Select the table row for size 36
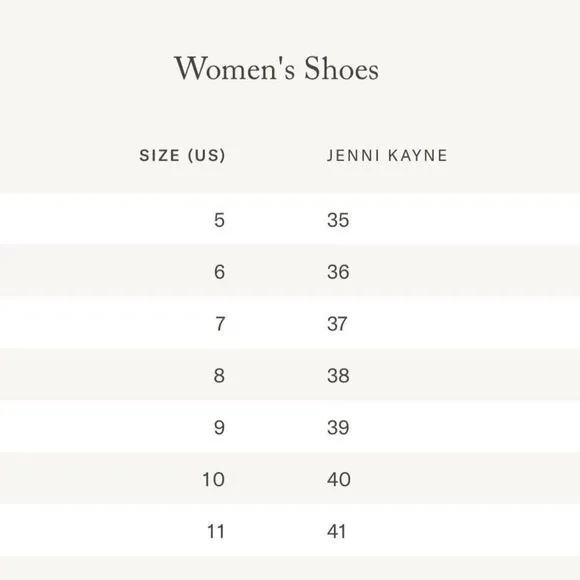 click(x=290, y=270)
